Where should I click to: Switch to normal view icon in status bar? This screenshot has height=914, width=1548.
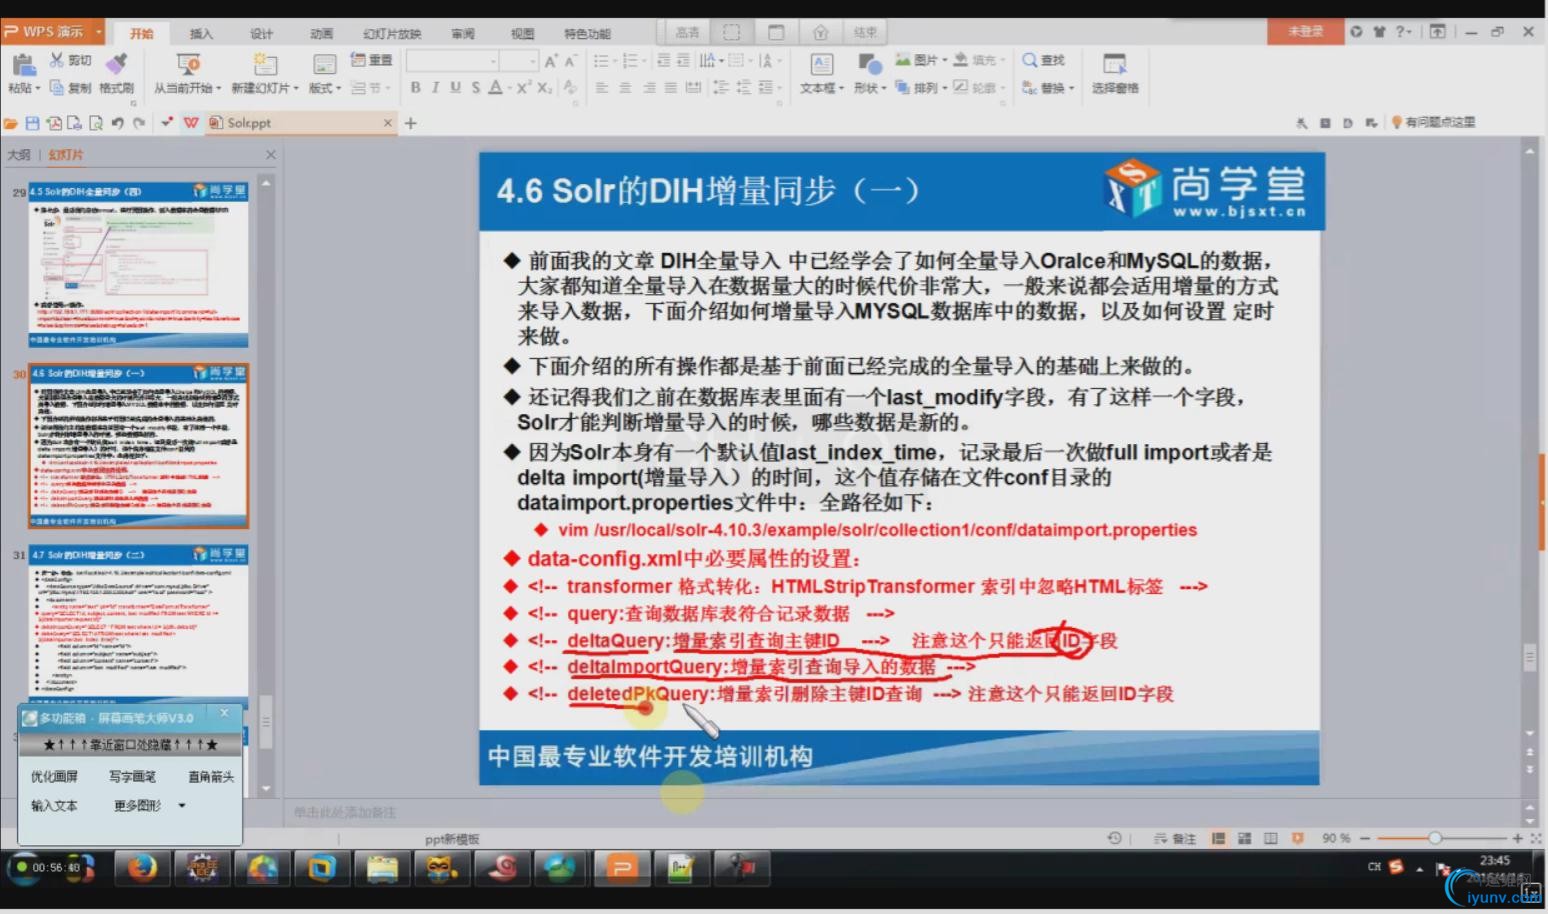click(x=1218, y=838)
